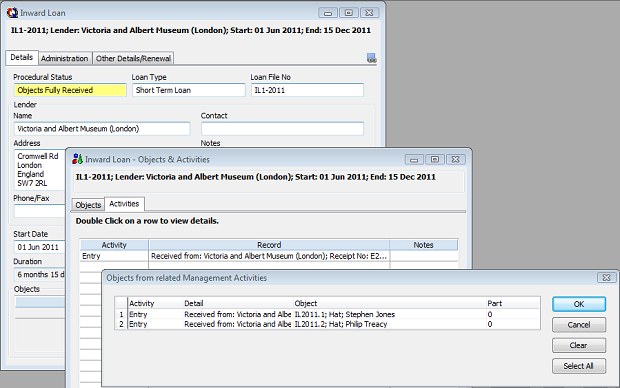Screen dimensions: 620x388
Task: Maximize the Objects & Activities window
Action: tap(435, 159)
